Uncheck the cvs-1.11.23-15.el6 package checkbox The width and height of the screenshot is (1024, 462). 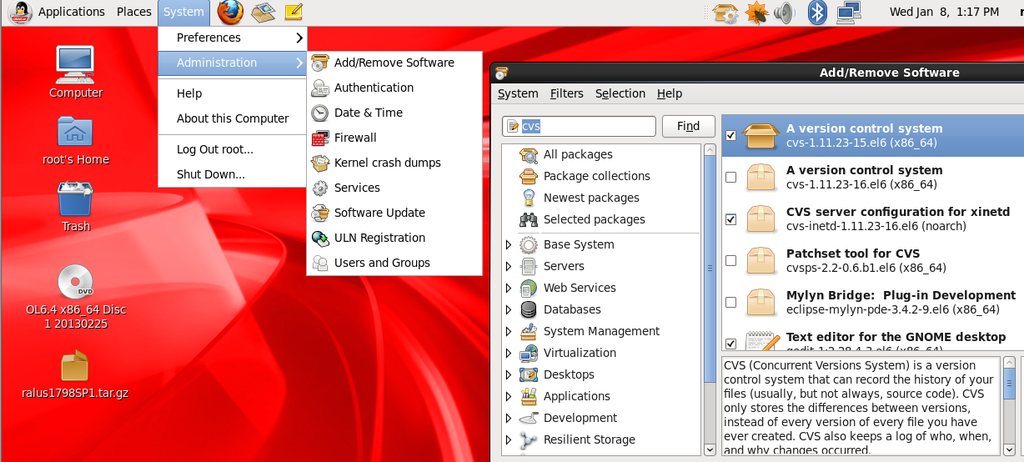click(x=731, y=136)
